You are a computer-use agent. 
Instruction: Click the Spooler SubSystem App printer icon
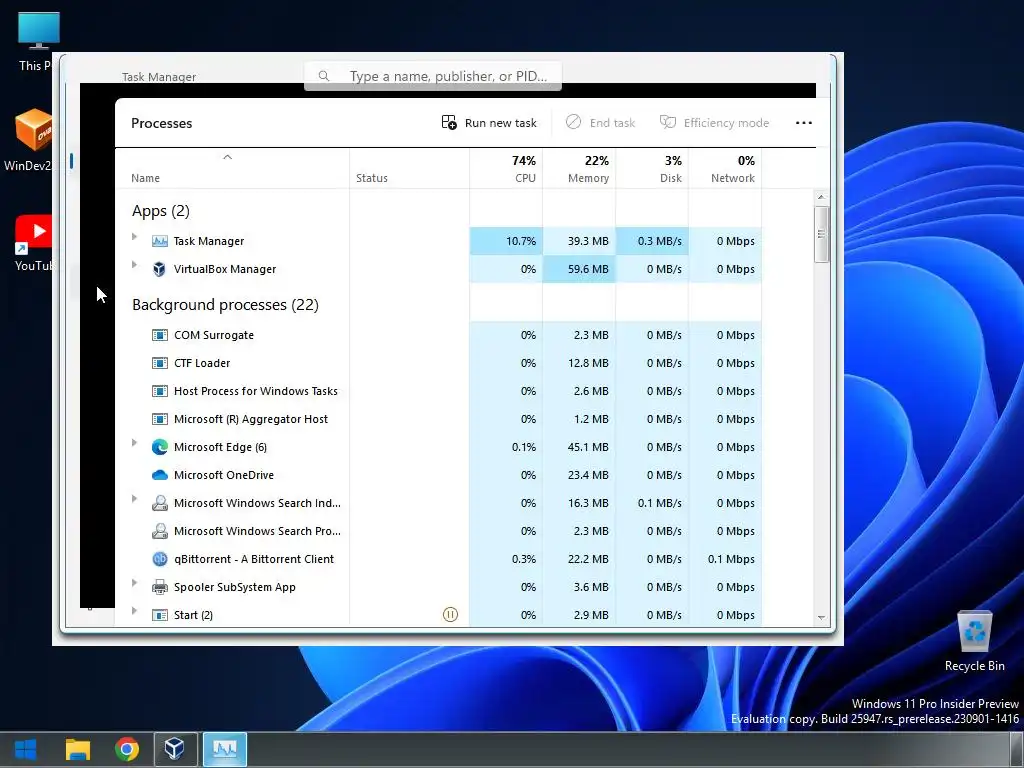pos(160,587)
